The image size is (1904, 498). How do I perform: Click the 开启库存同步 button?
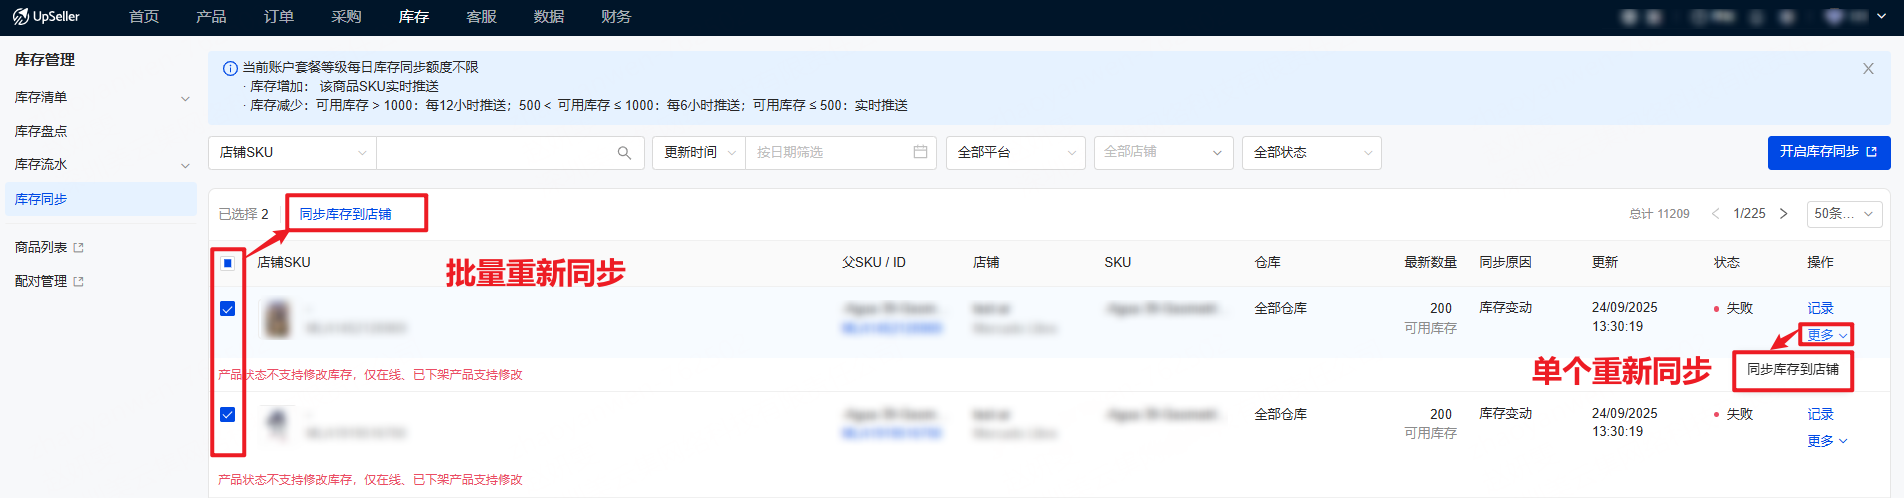pyautogui.click(x=1828, y=152)
